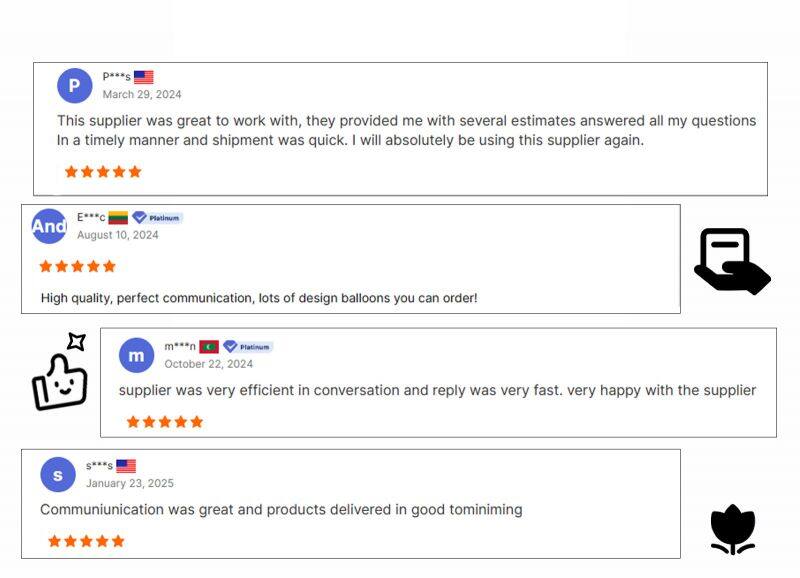Click the five stars in E***c's review
800x578 pixels.
(x=77, y=266)
